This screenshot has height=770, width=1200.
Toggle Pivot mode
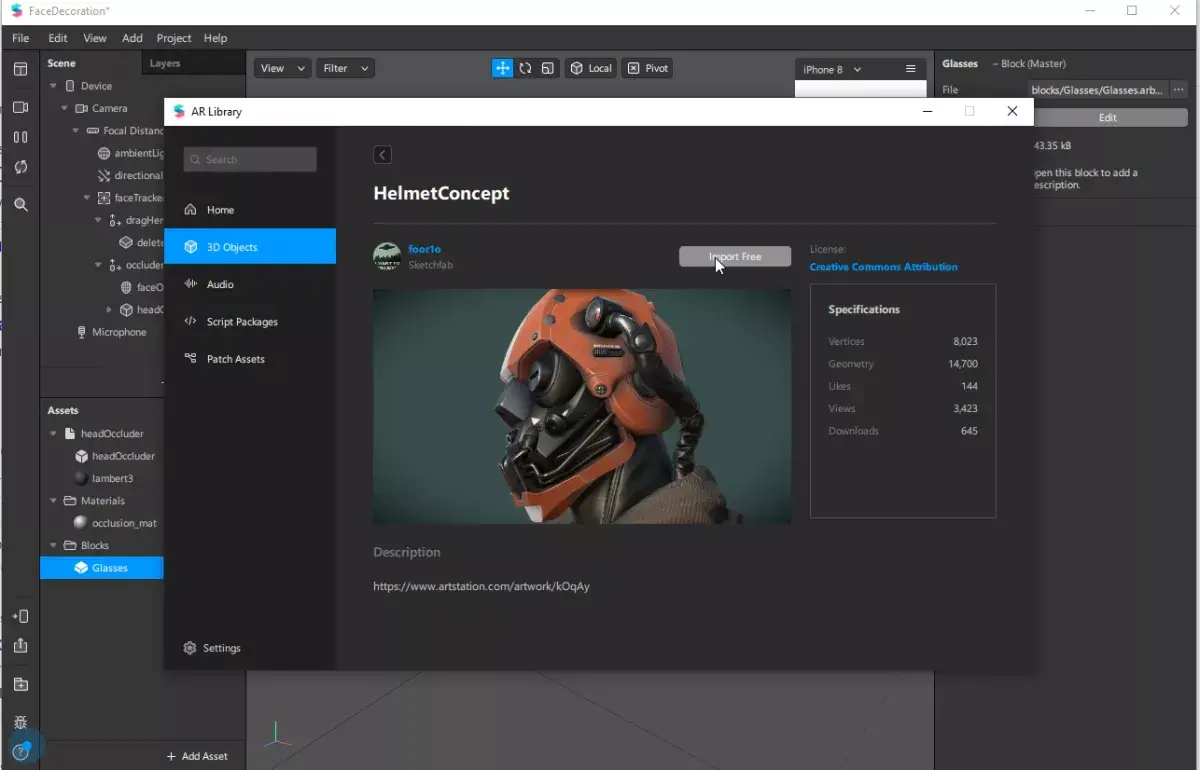tap(647, 68)
